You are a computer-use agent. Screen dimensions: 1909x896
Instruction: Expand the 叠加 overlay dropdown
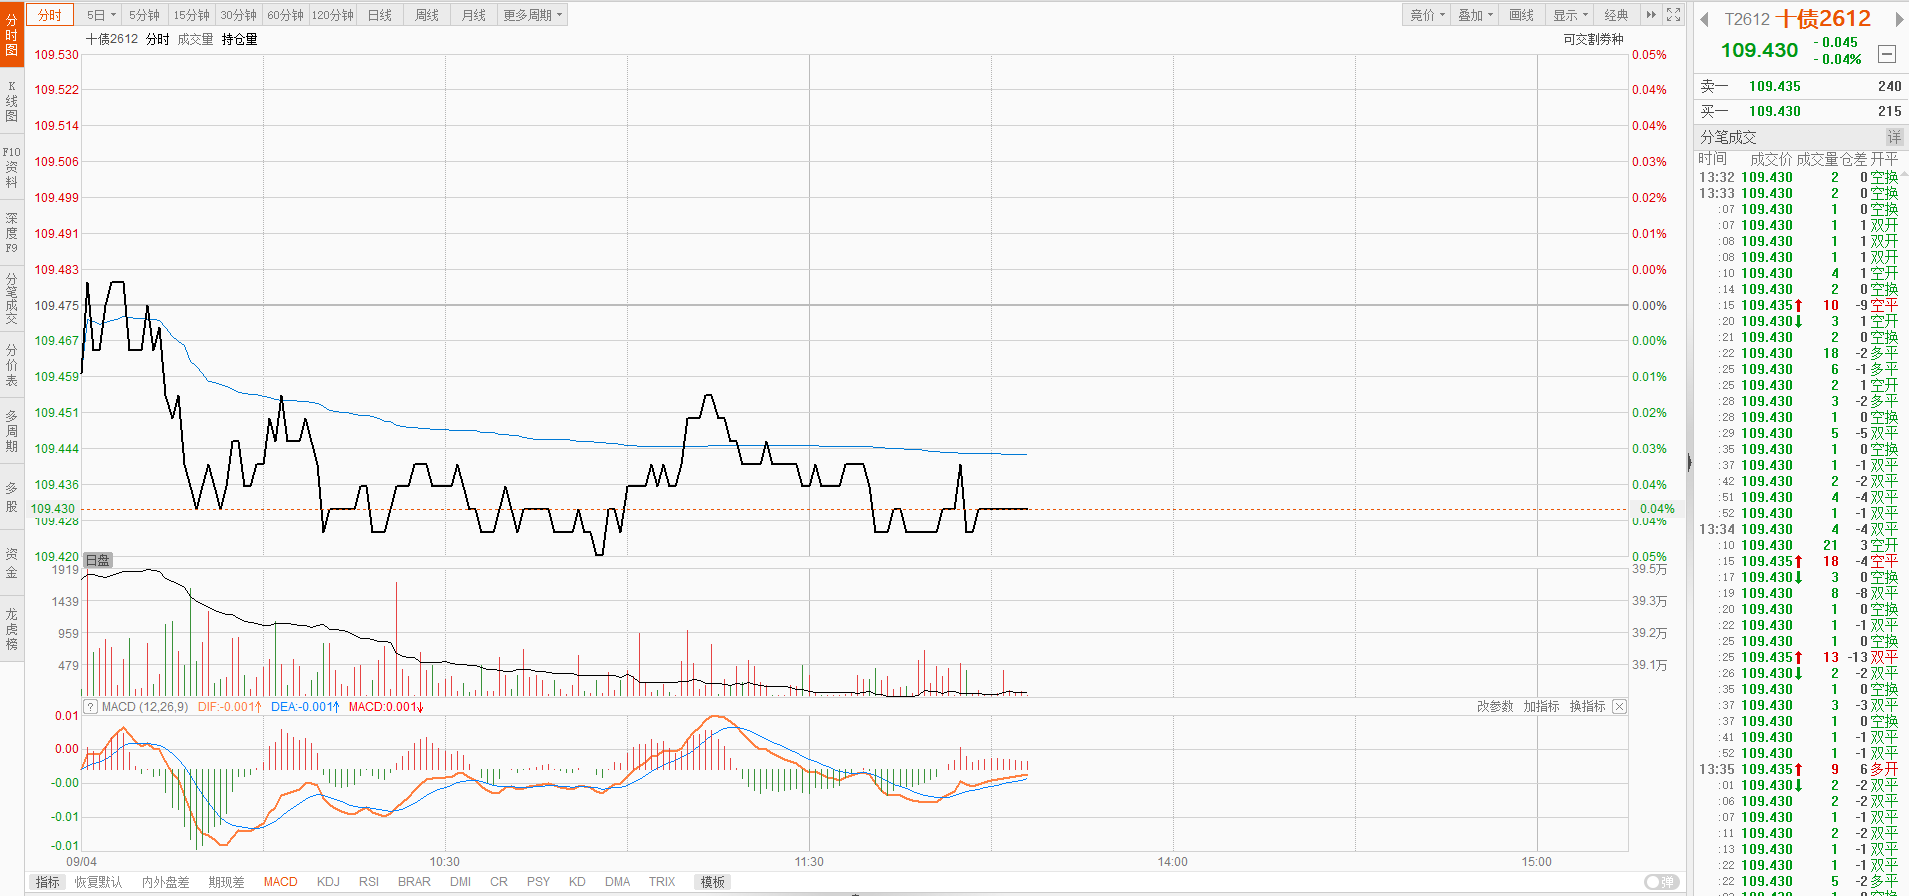[x=1475, y=15]
